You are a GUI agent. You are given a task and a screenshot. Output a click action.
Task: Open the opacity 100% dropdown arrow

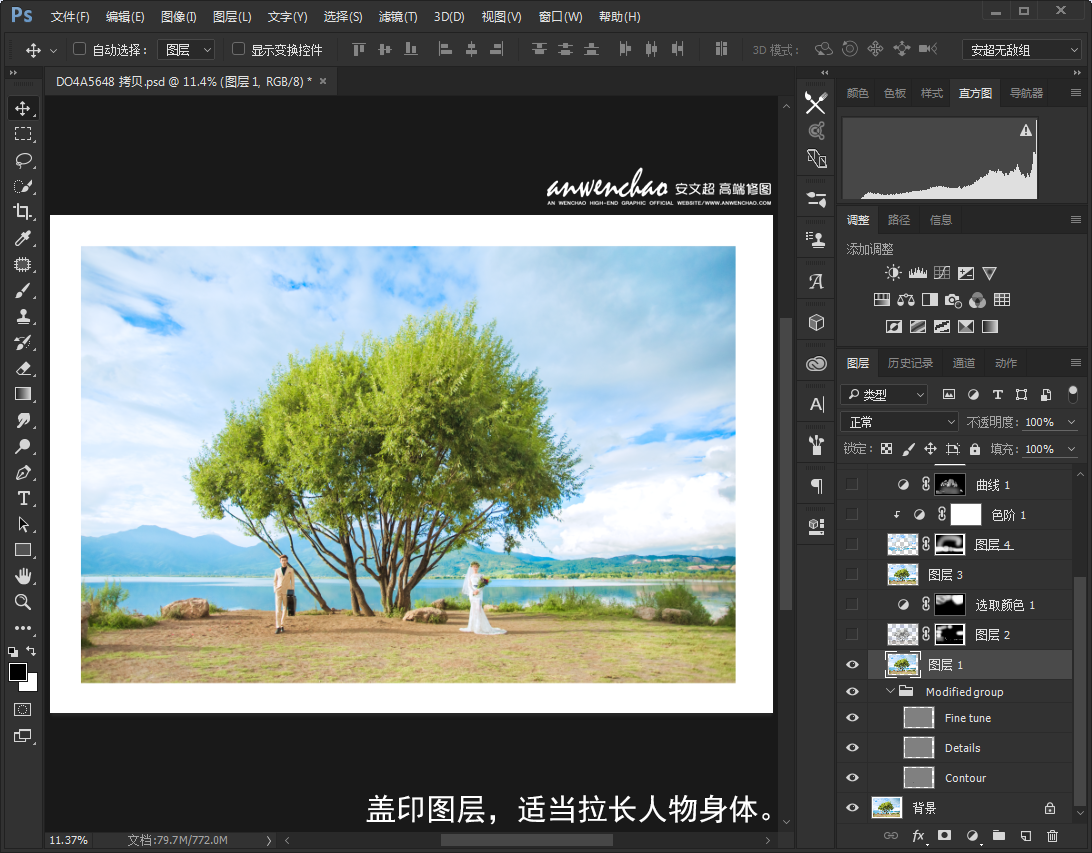point(1071,422)
